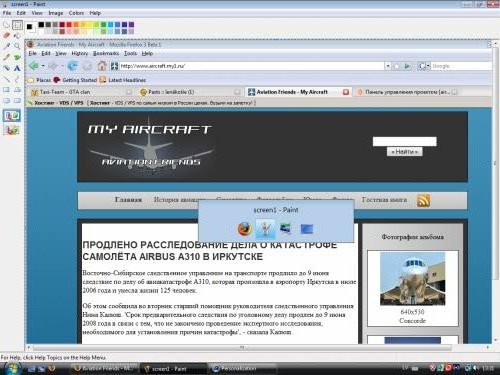Enable the opaque selection option

[x=12, y=116]
